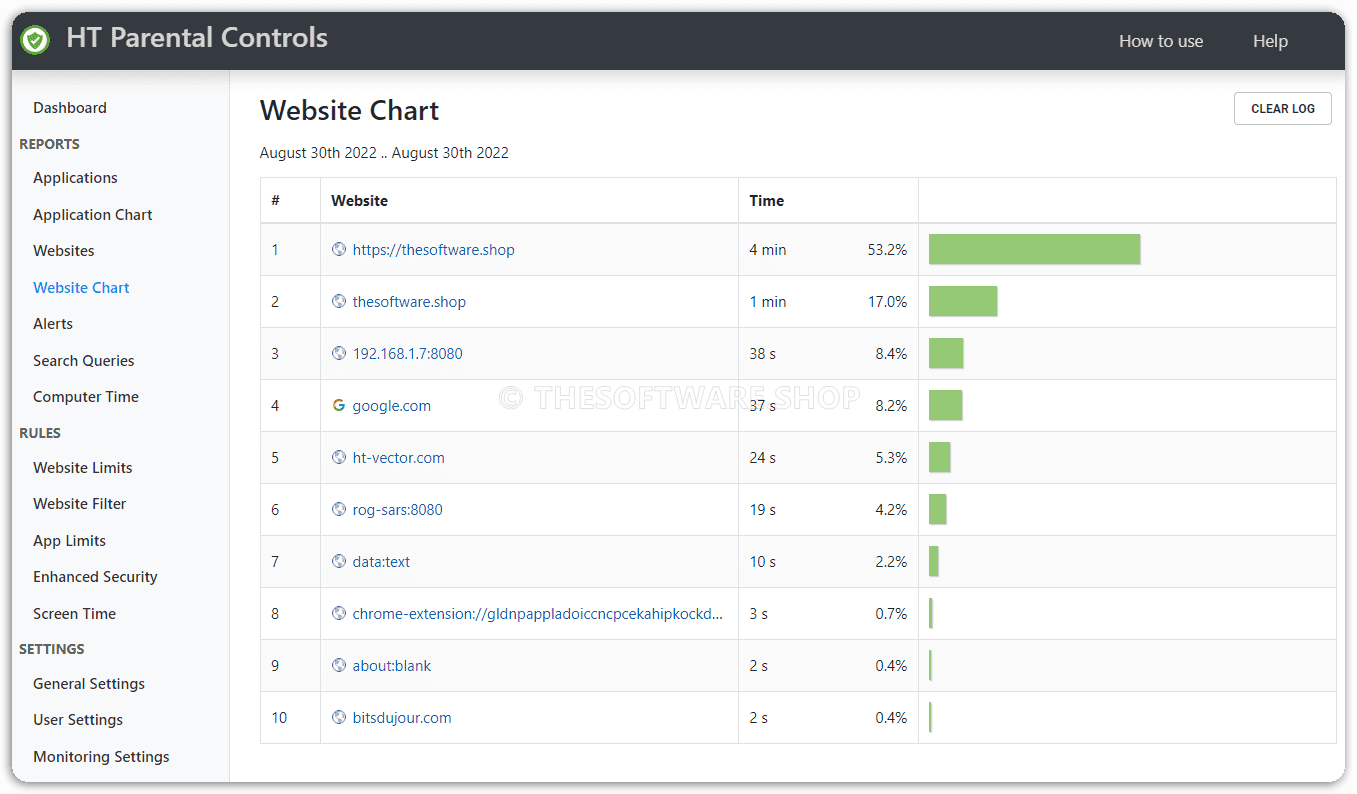Open the Dashboard page
This screenshot has width=1357, height=794.
[x=70, y=108]
